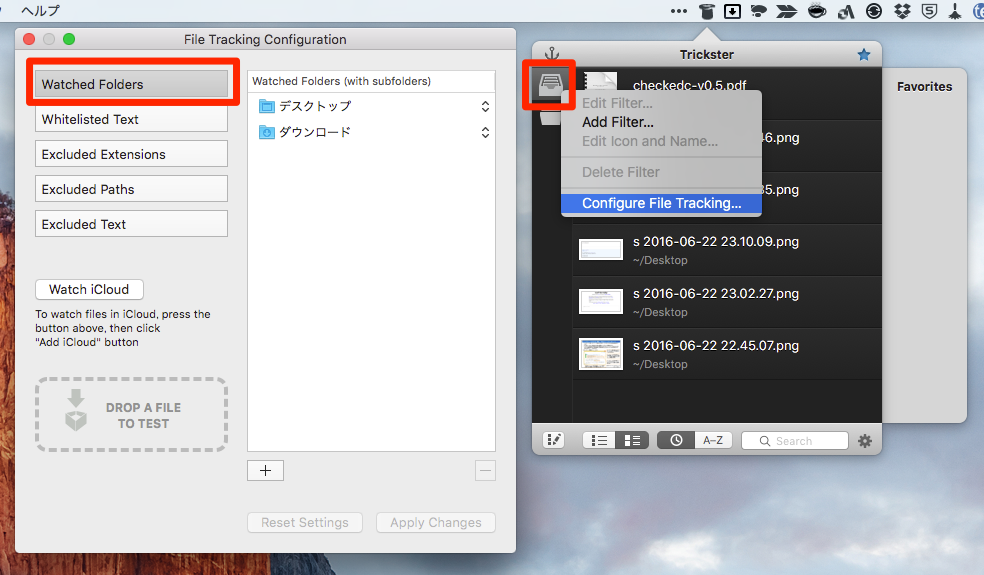Open the ヘルプ menu in menu bar
984x575 pixels.
pos(40,11)
